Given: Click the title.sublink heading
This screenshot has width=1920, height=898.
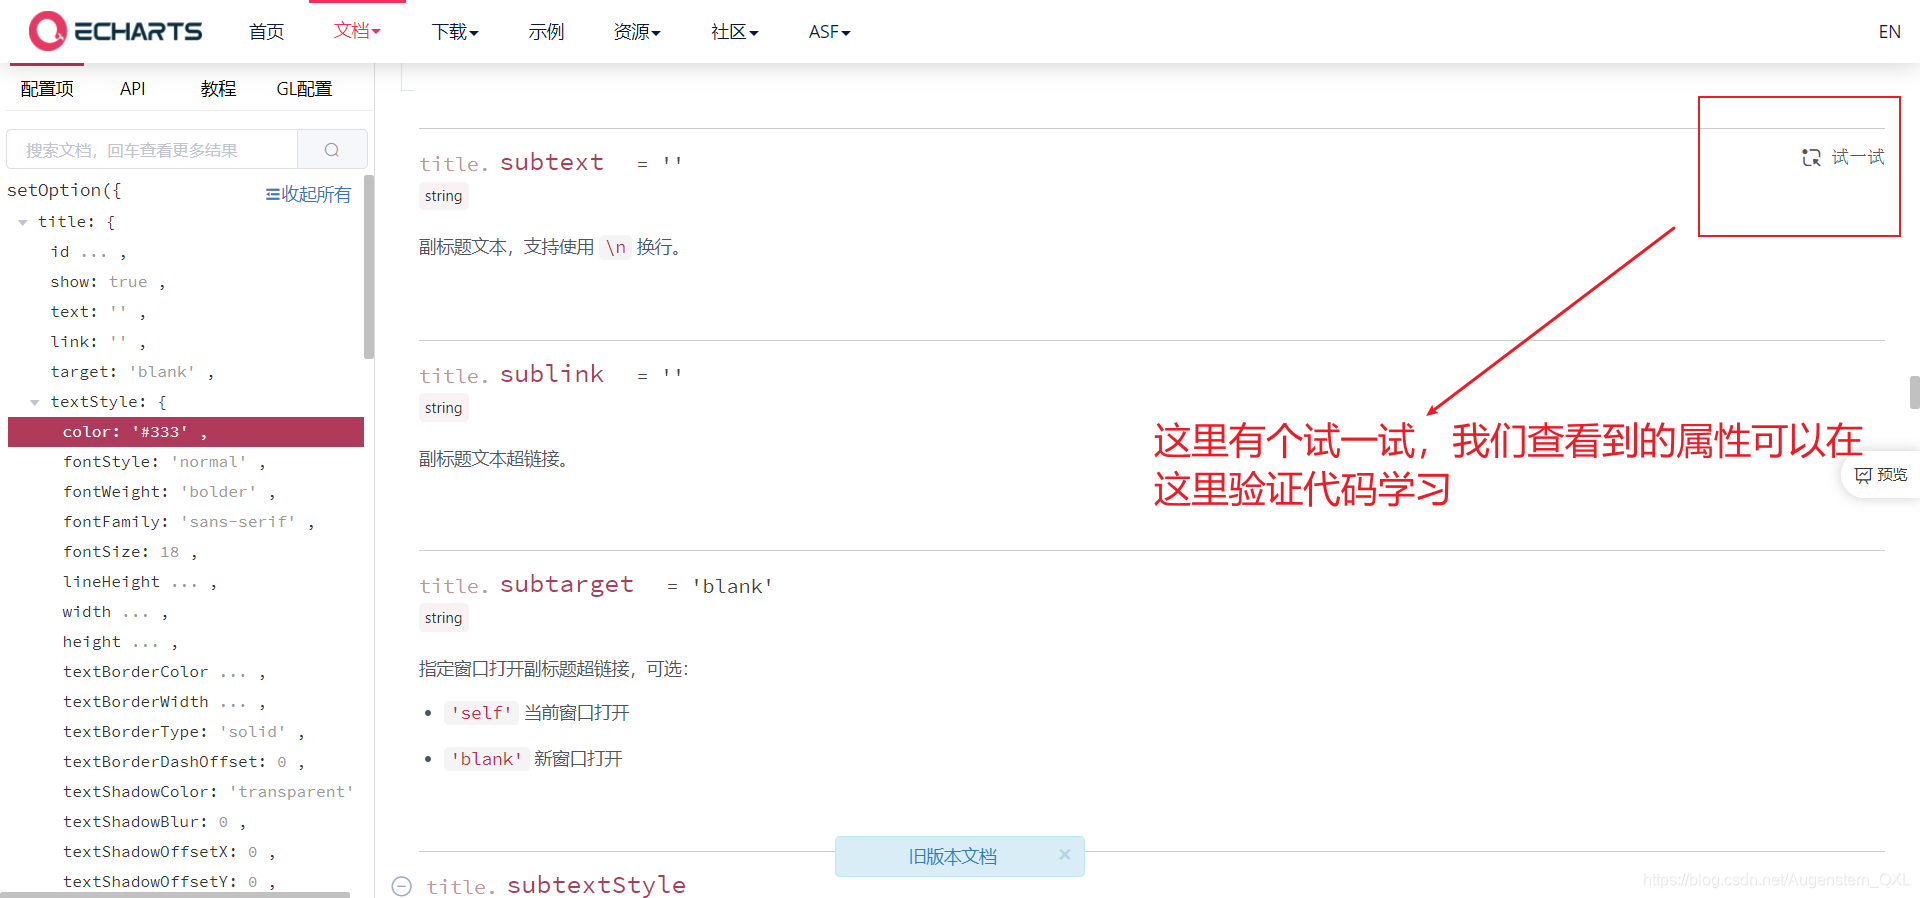Looking at the screenshot, I should point(511,375).
